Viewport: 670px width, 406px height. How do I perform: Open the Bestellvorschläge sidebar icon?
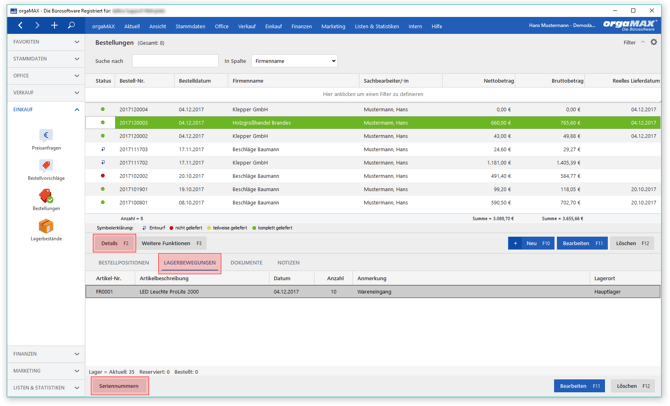click(x=46, y=166)
